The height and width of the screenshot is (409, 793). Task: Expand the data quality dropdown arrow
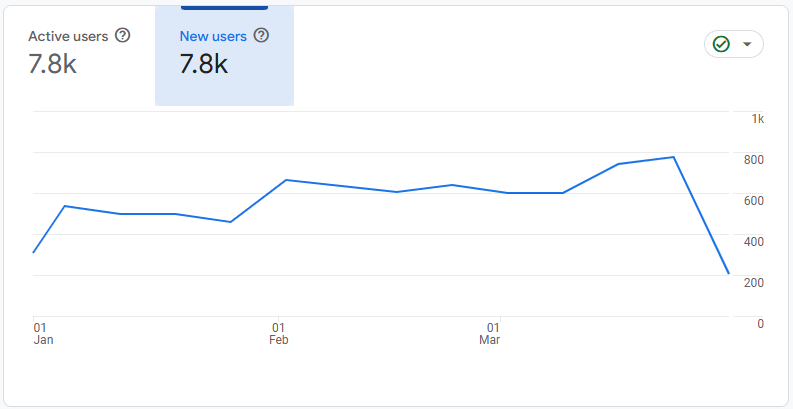(x=747, y=44)
